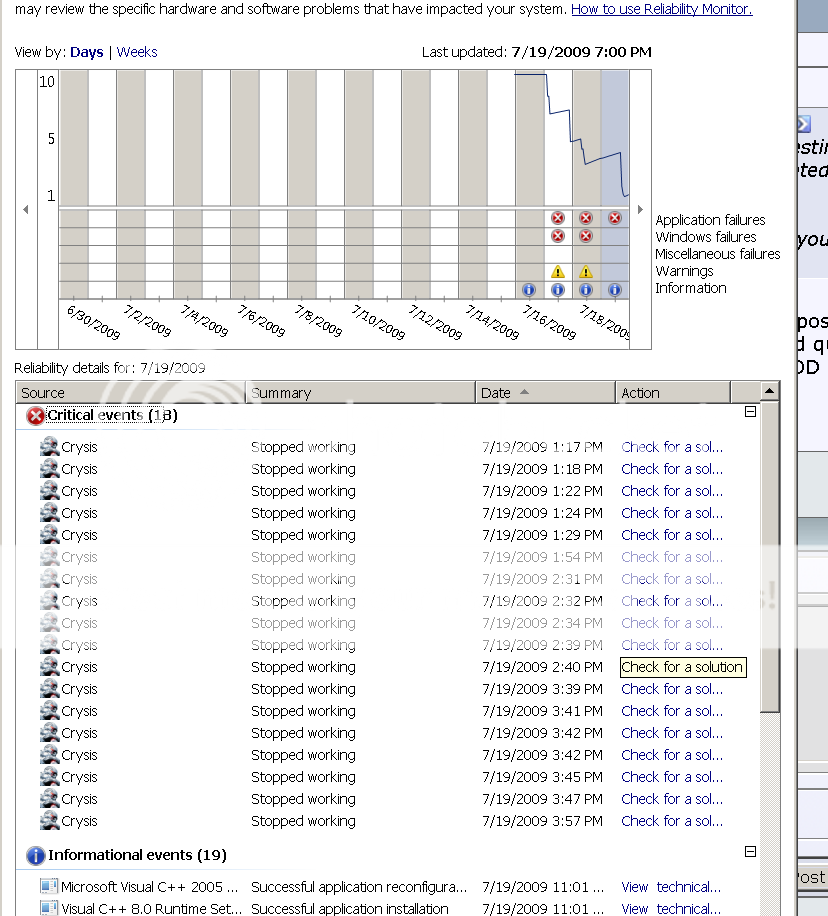Click the details list vertical scrollbar thumb
Image resolution: width=828 pixels, height=916 pixels.
[x=770, y=556]
